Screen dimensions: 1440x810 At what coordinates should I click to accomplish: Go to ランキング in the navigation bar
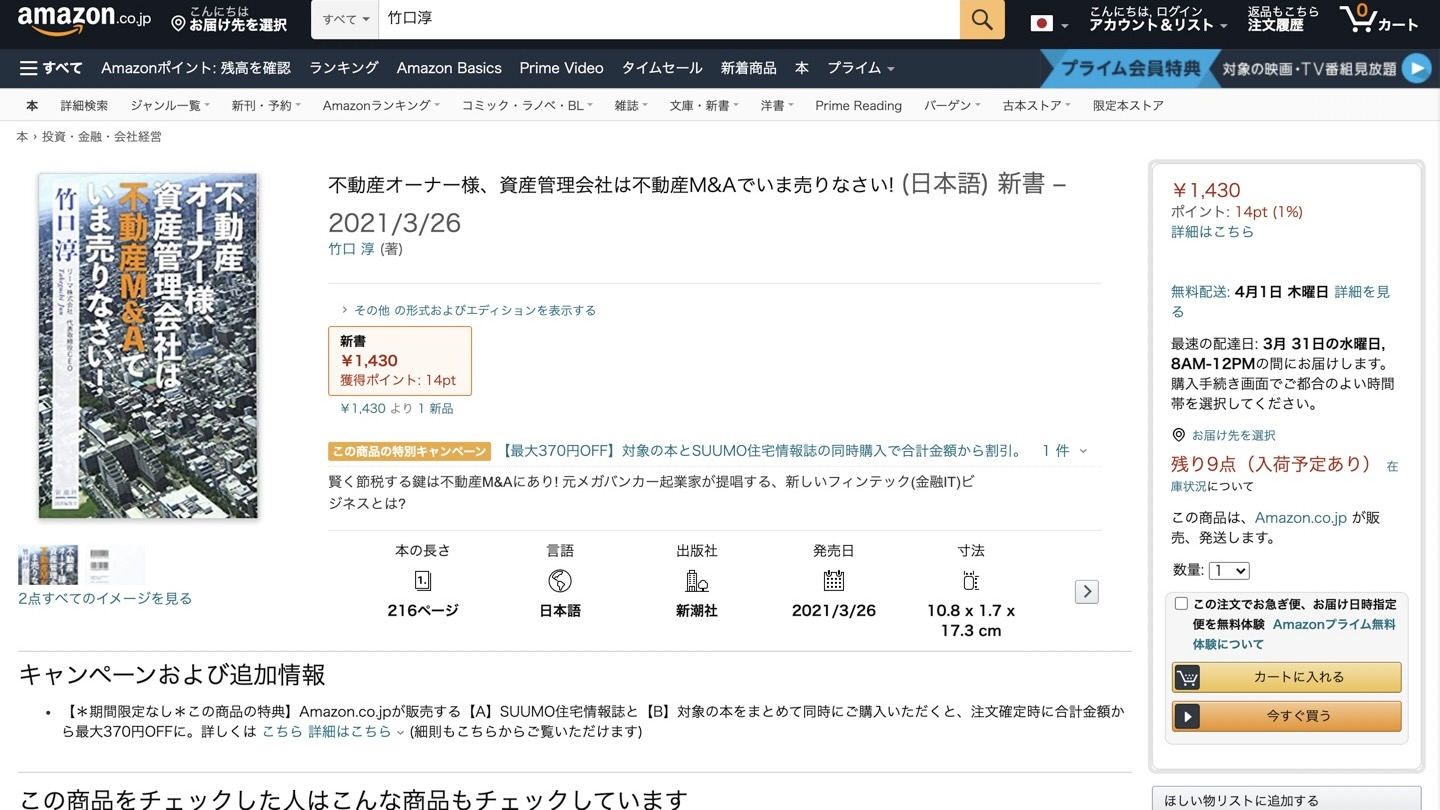point(344,68)
